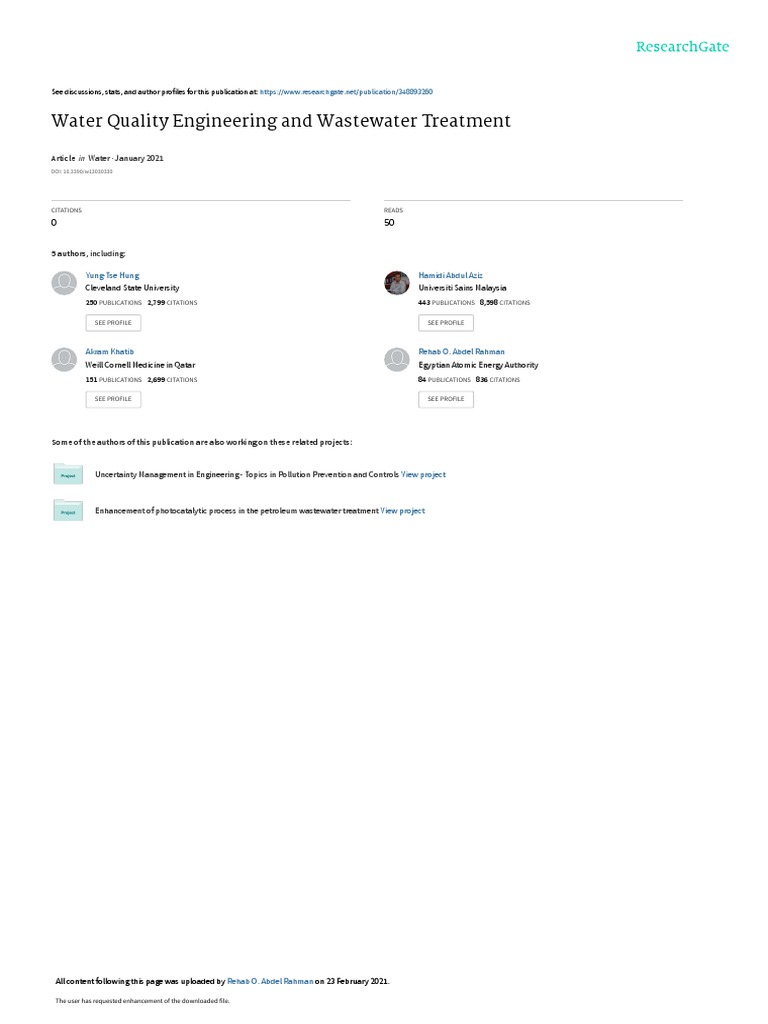Click the photocatalytic process project folder icon
768x1024 pixels.
click(x=68, y=511)
